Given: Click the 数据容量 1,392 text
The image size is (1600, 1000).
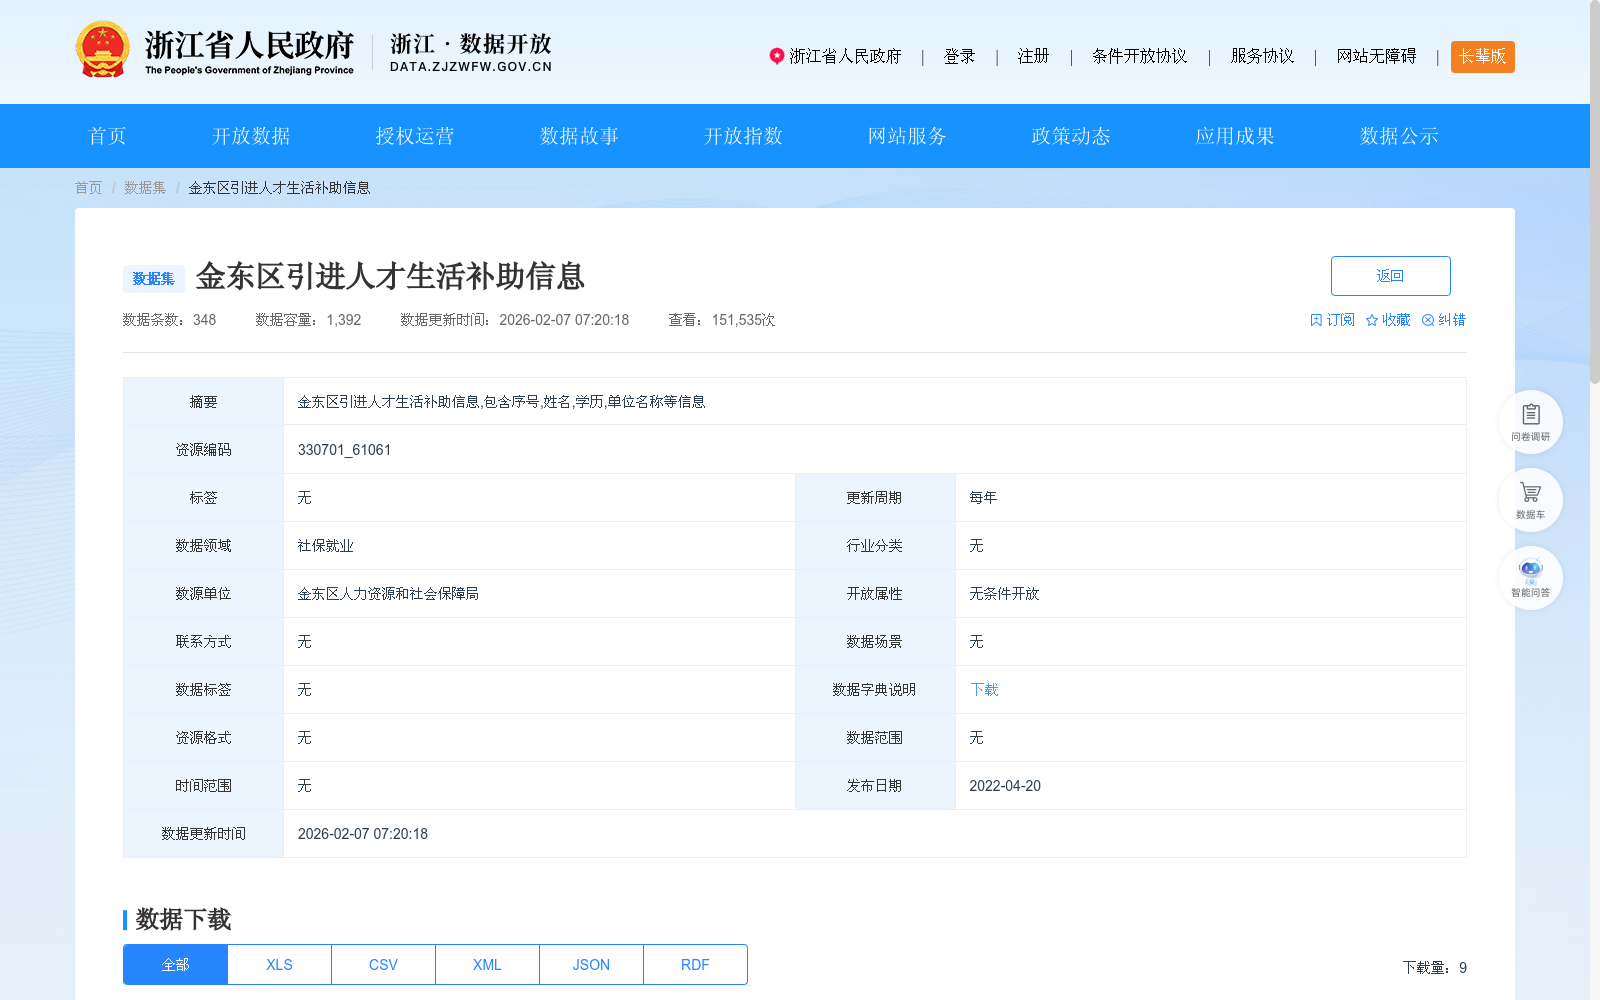Looking at the screenshot, I should [x=308, y=320].
